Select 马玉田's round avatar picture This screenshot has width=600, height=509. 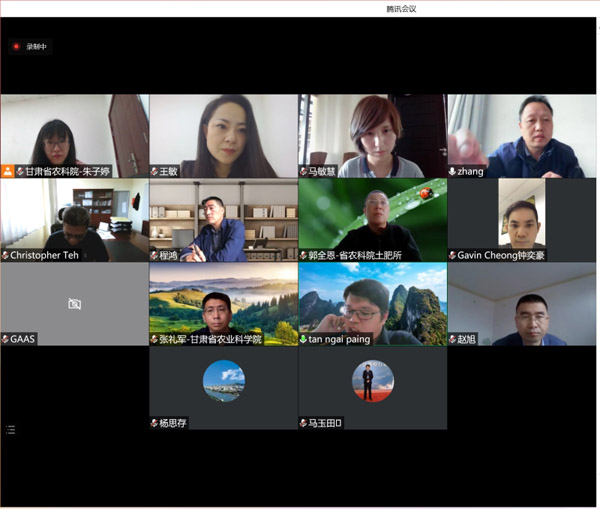pyautogui.click(x=372, y=380)
